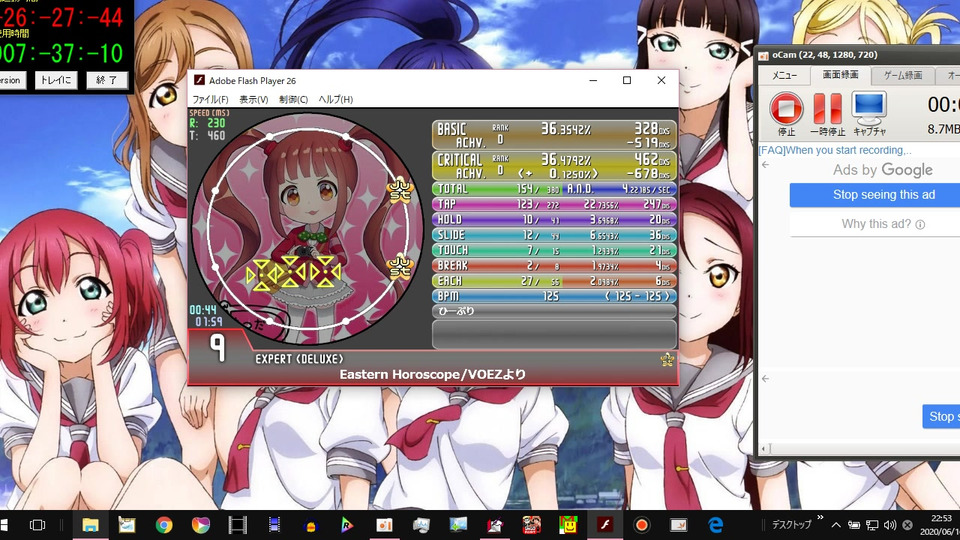Open Flash Player ファイル(F) menu
This screenshot has height=540, width=960.
coord(210,99)
